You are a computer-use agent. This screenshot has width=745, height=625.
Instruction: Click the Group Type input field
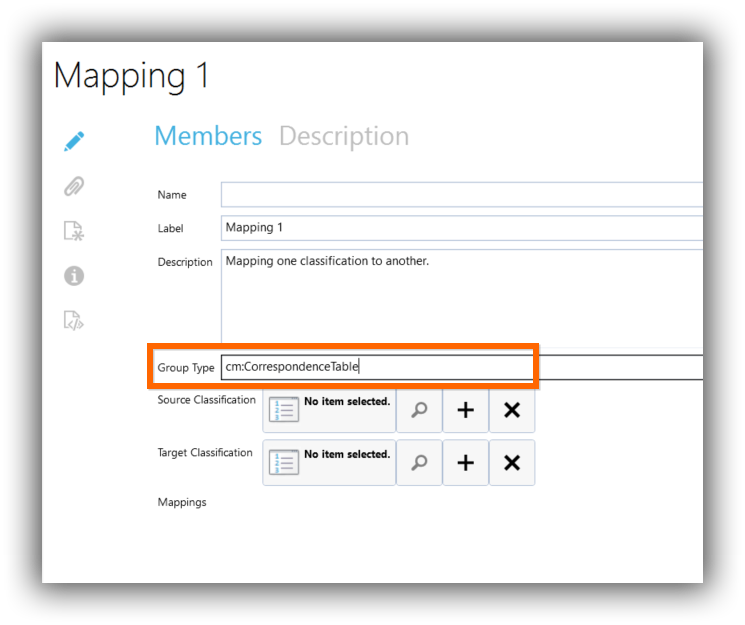(x=462, y=367)
